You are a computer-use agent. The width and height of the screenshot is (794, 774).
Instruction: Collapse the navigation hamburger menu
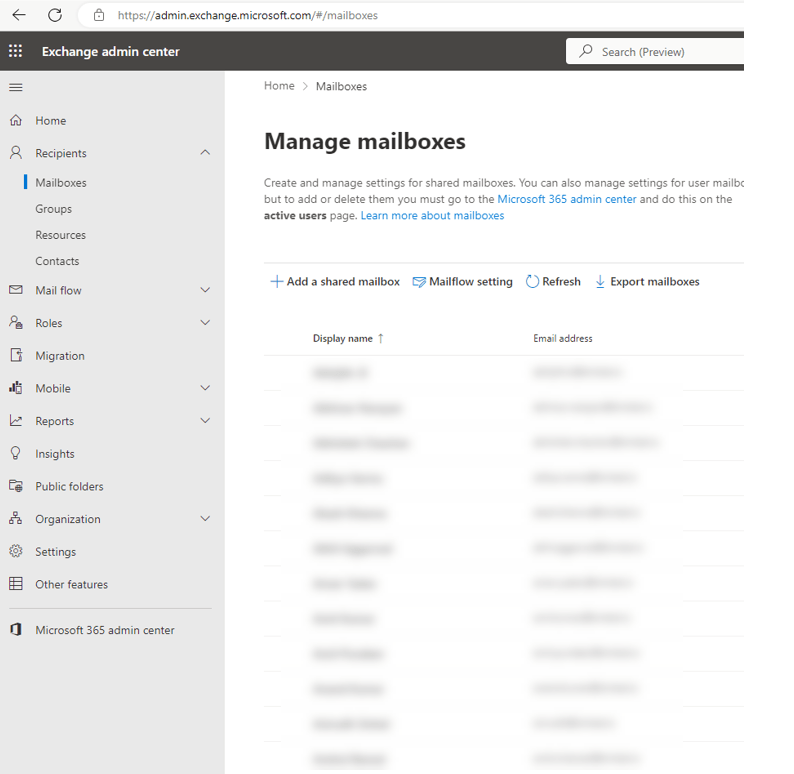coord(15,88)
